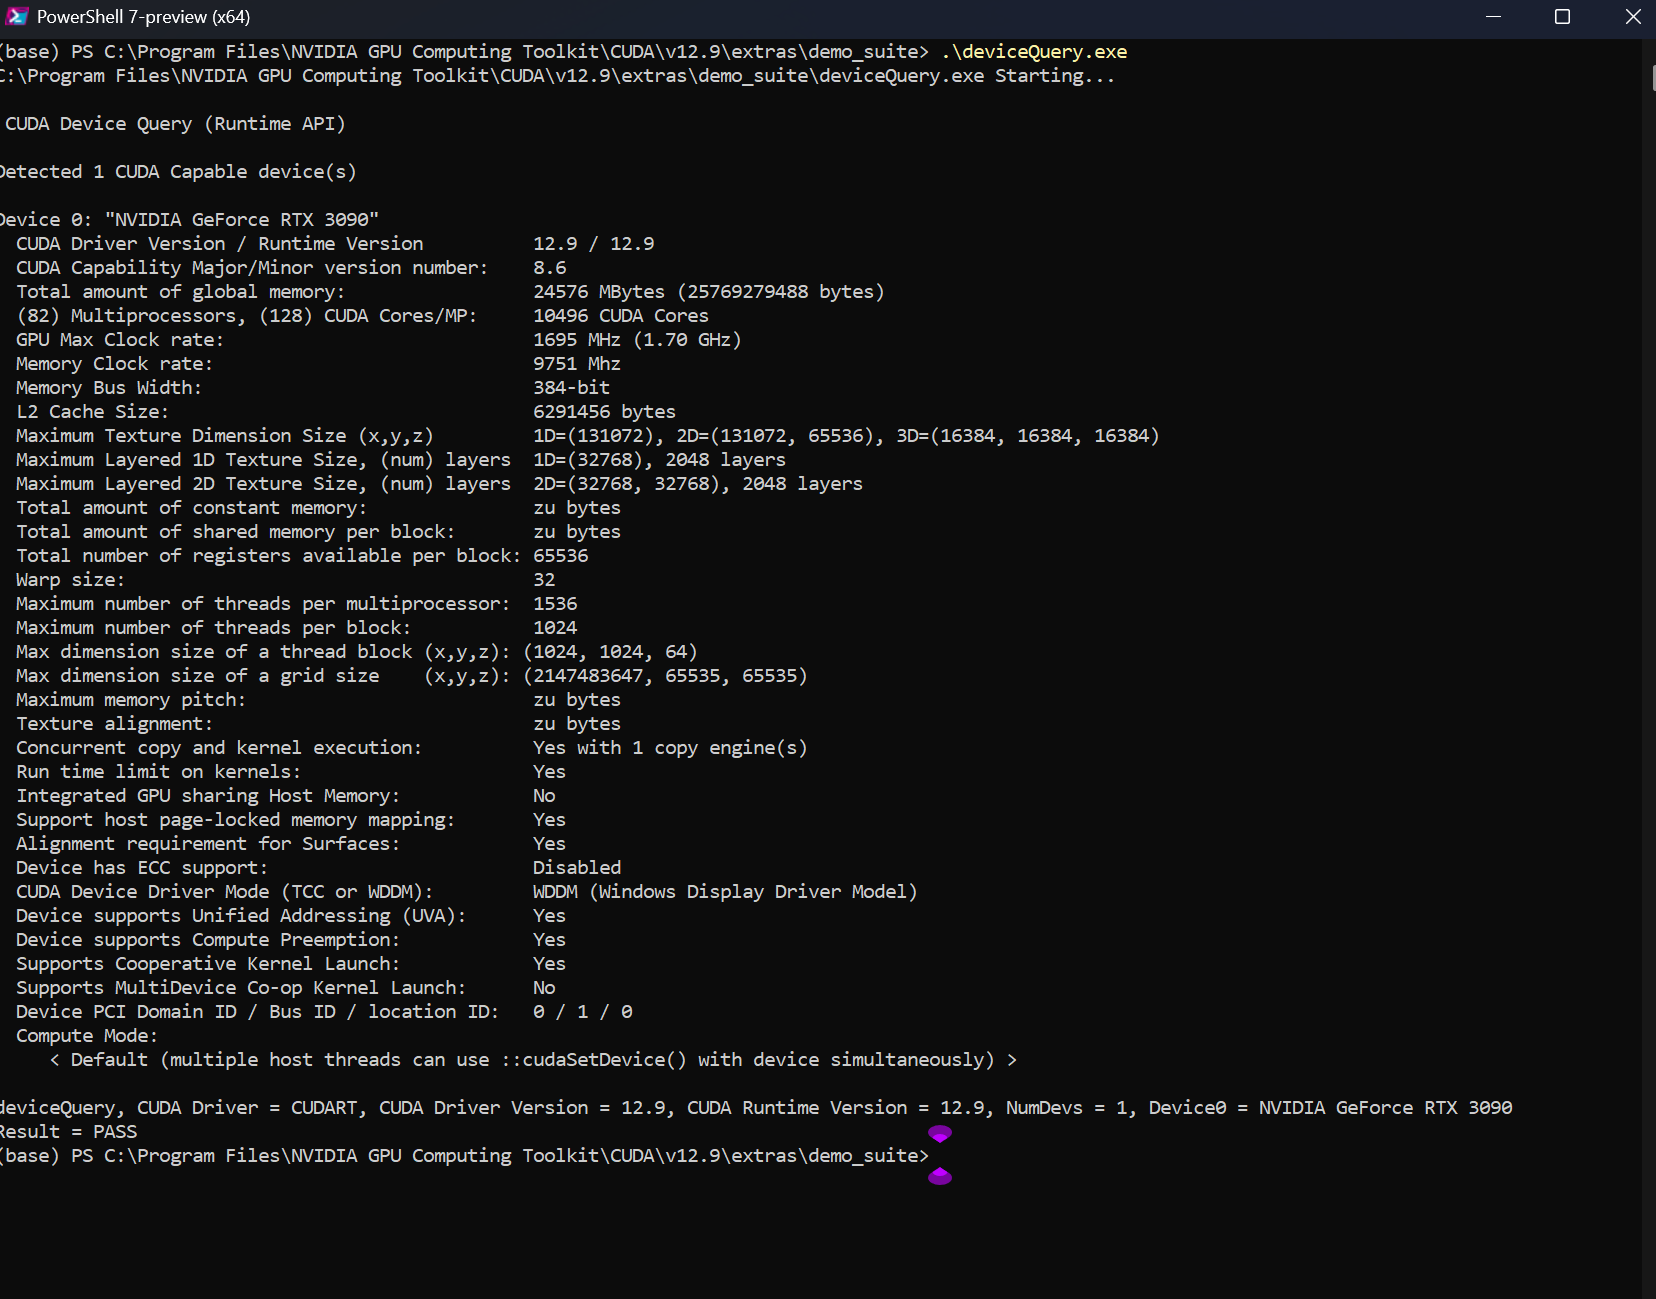Click 'Total amount of shared memory per block:' label
The image size is (1656, 1299).
pos(235,532)
